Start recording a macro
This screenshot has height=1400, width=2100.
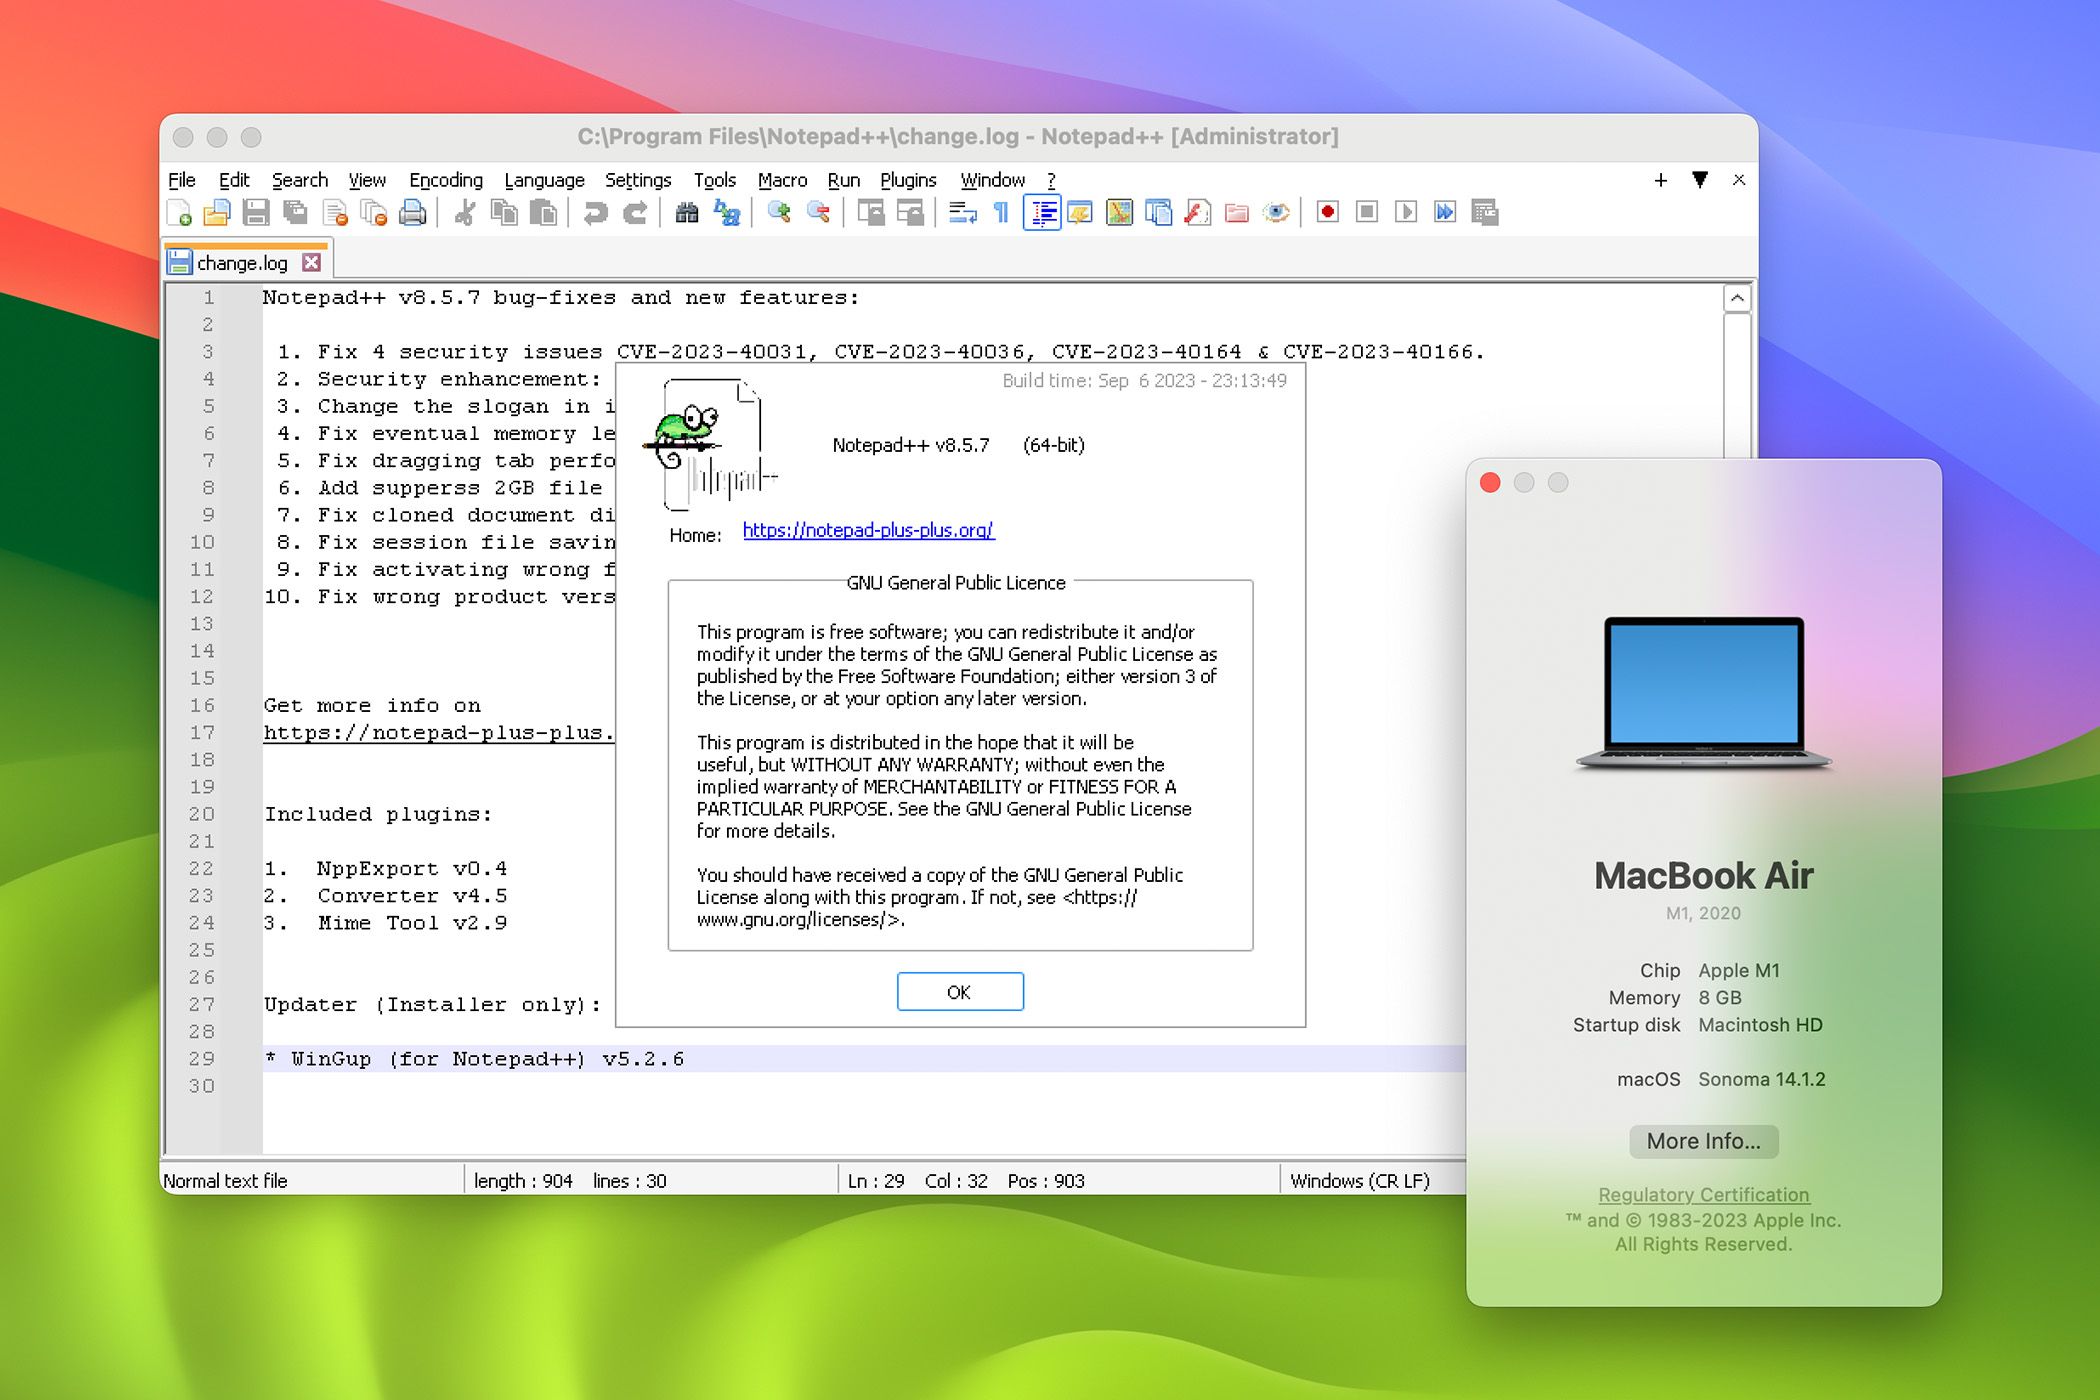pos(1327,212)
